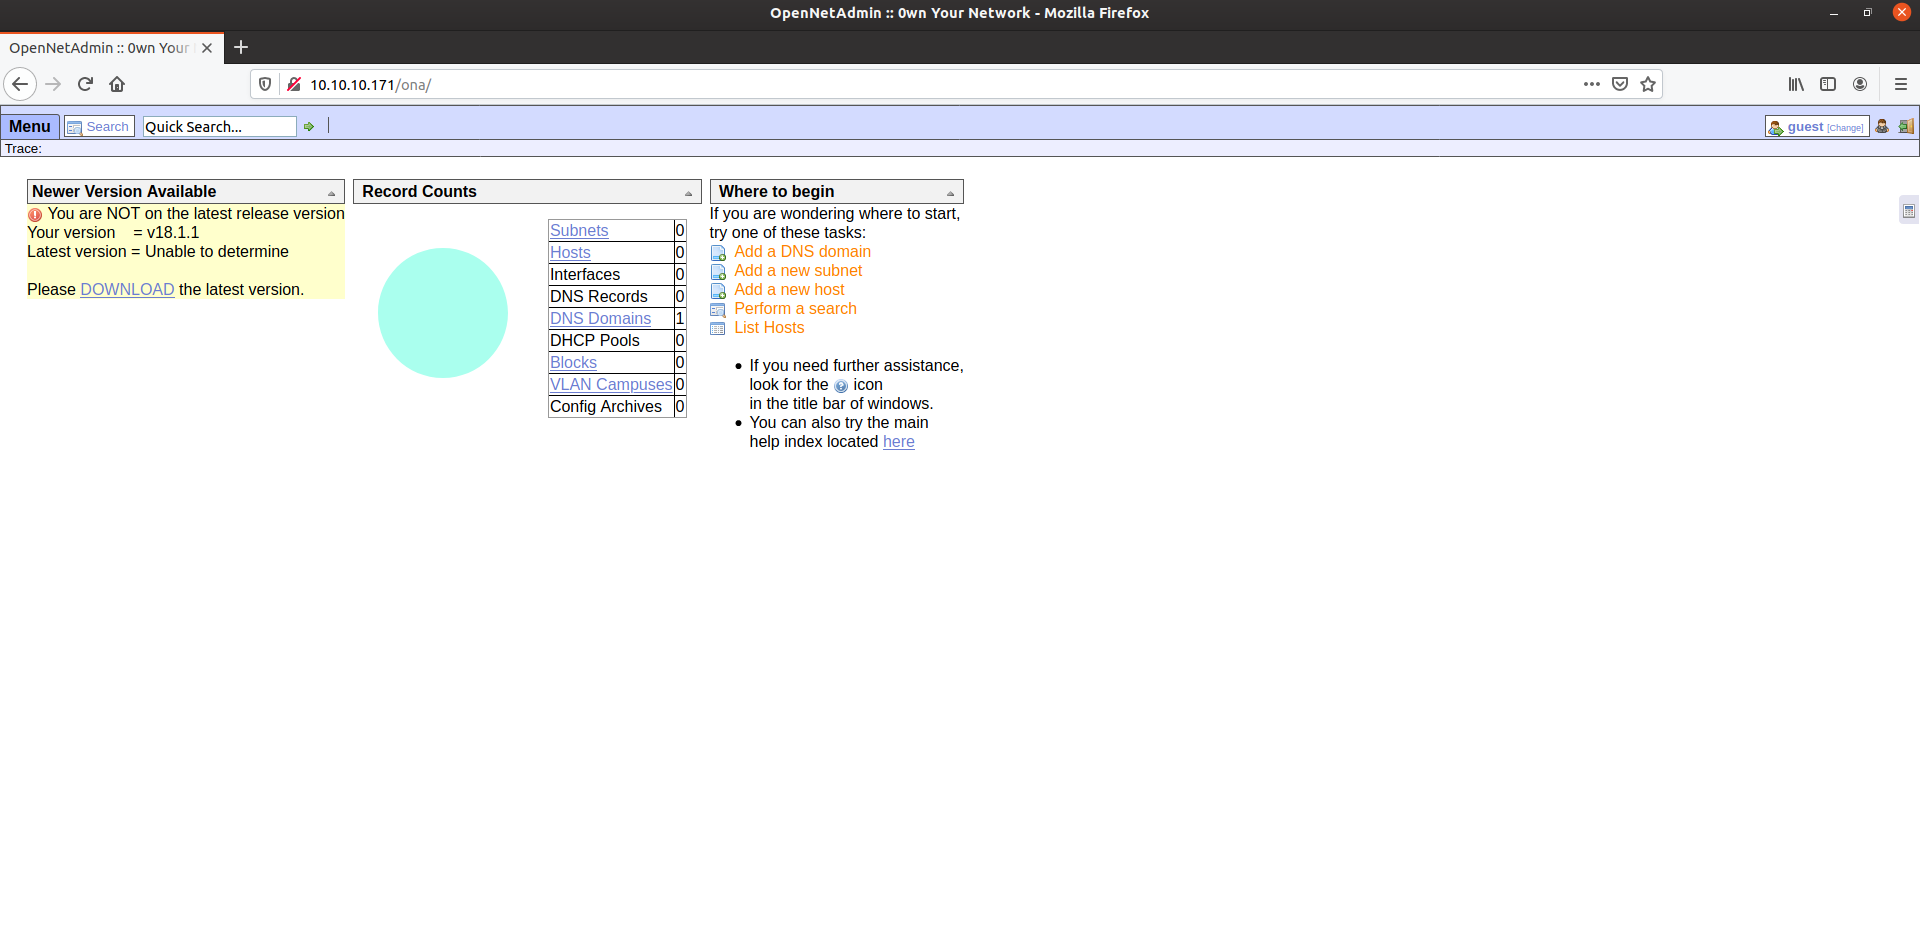Click Firefox forward arrow
The image size is (1920, 936).
(54, 84)
